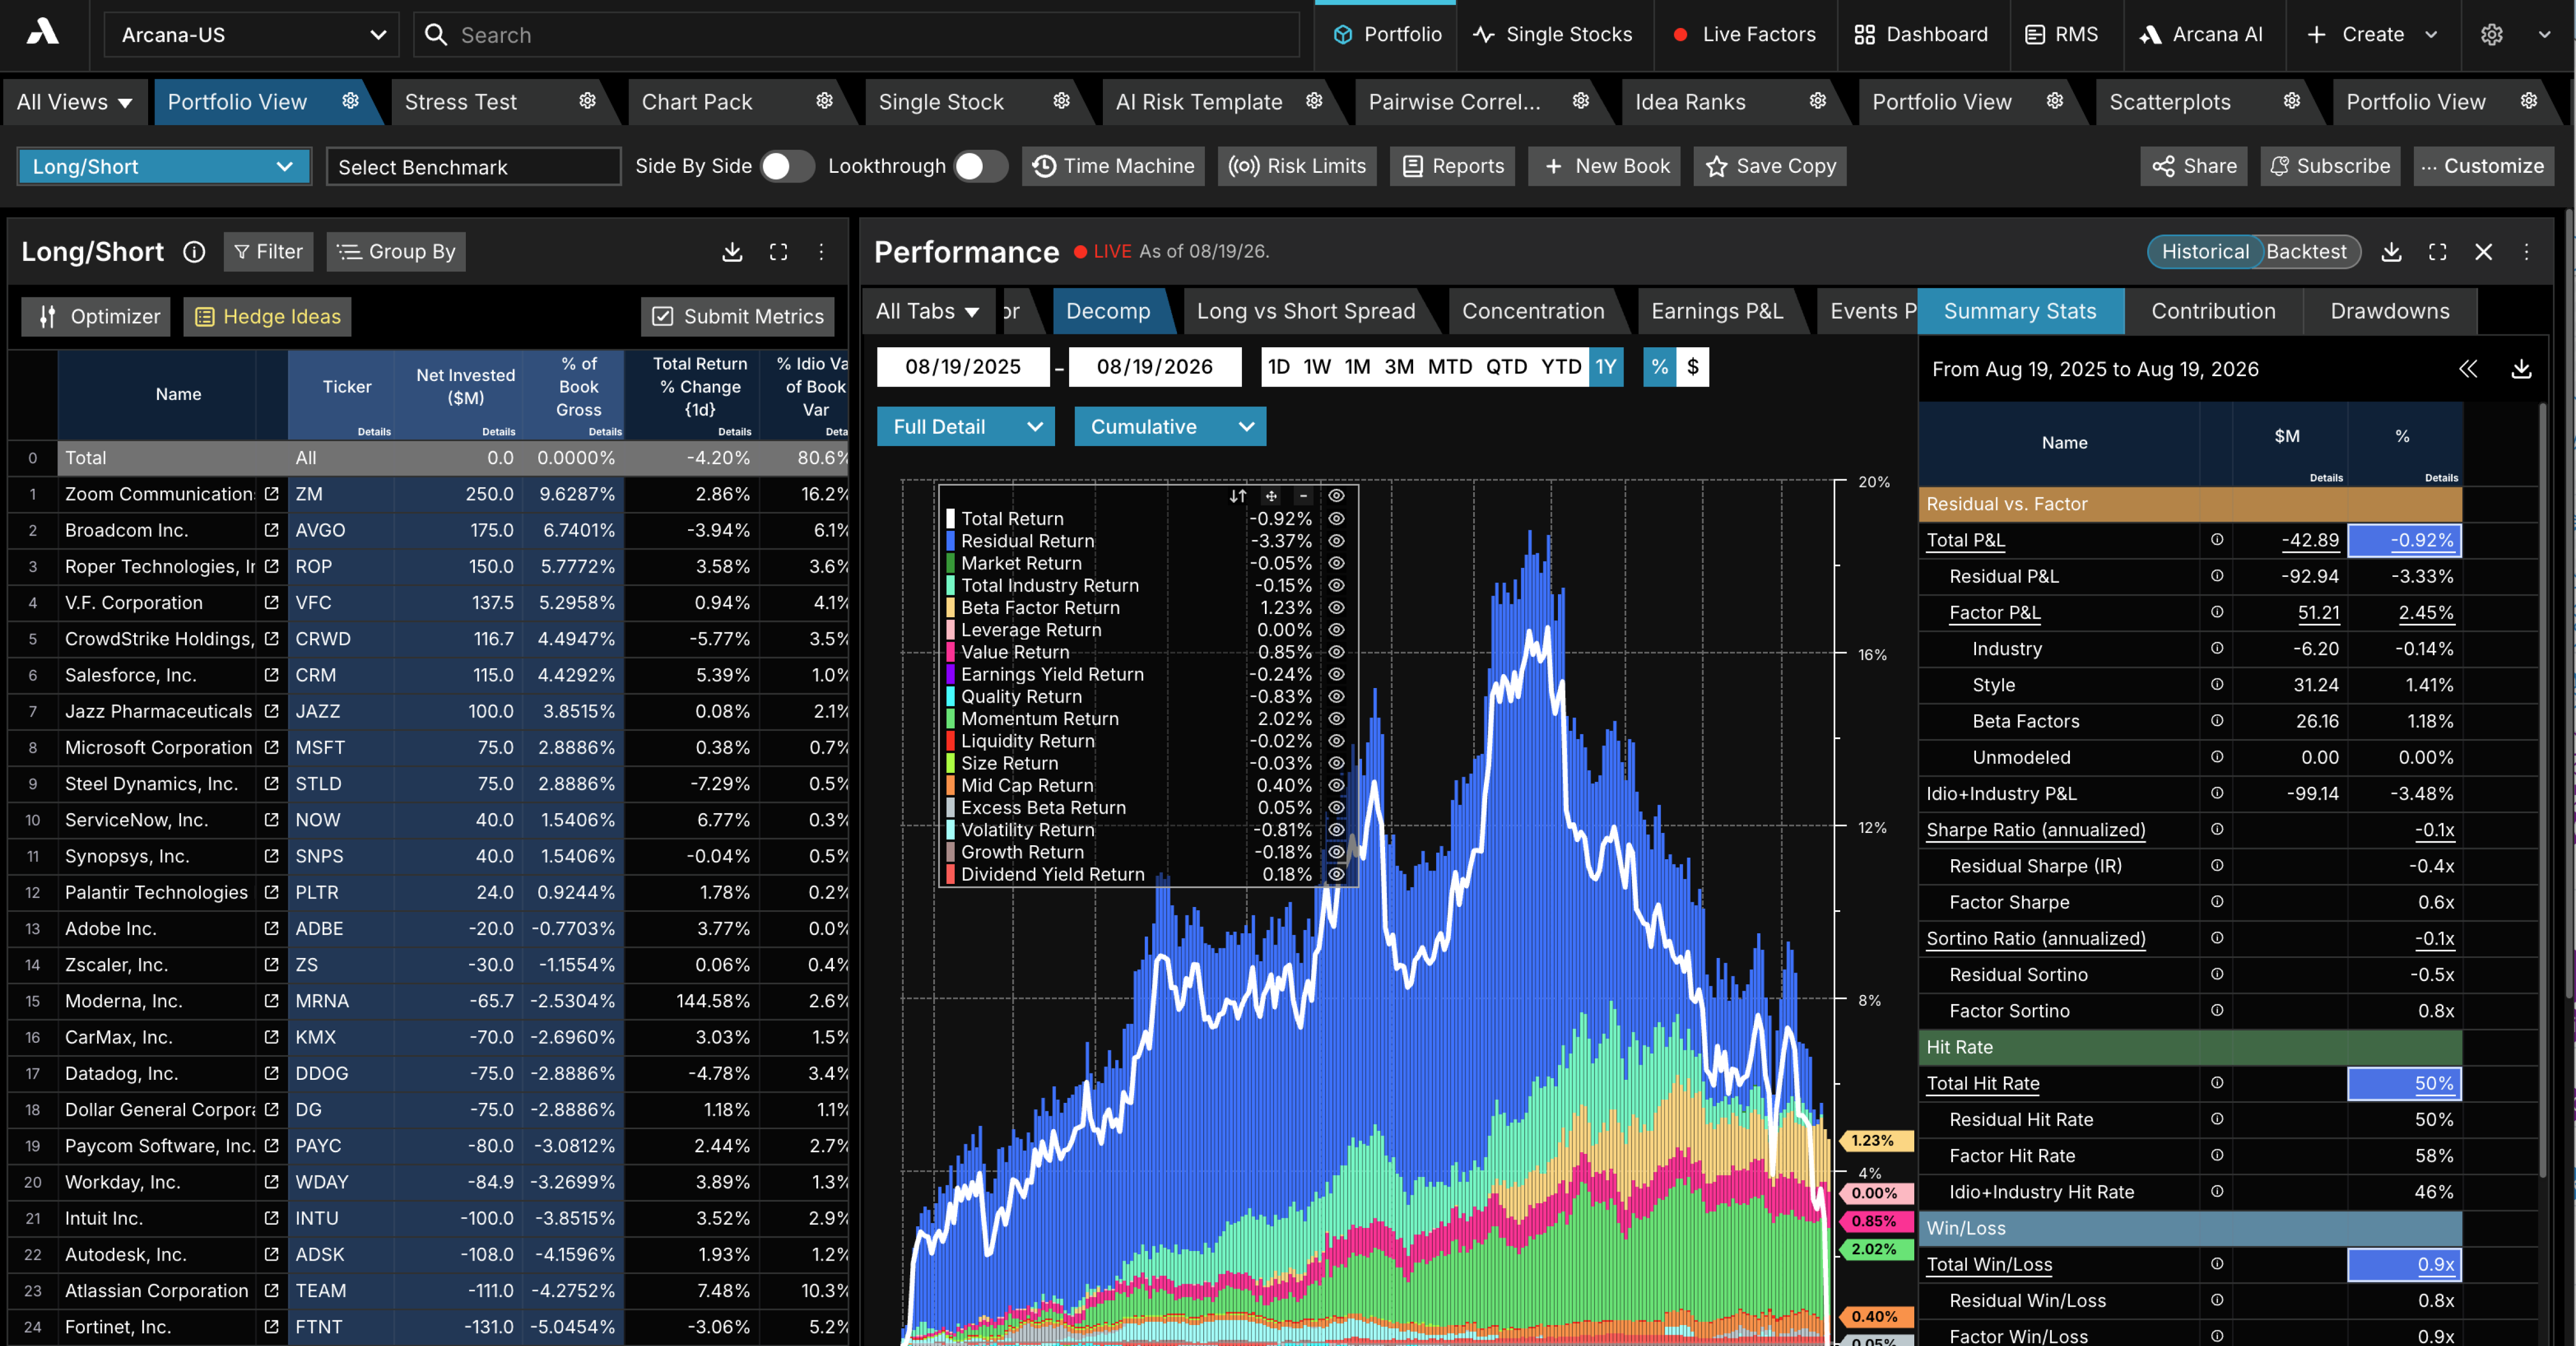Screen dimensions: 2576x1346
Task: Open Performance panel more options menu
Action: coord(2526,252)
